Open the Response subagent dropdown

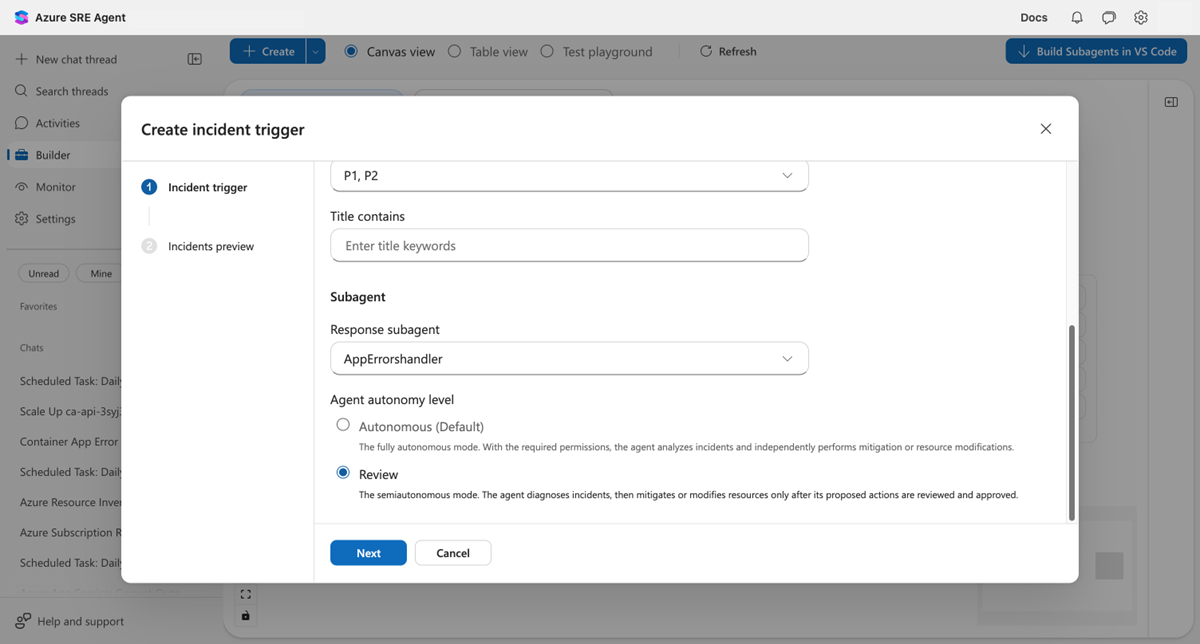(x=569, y=358)
